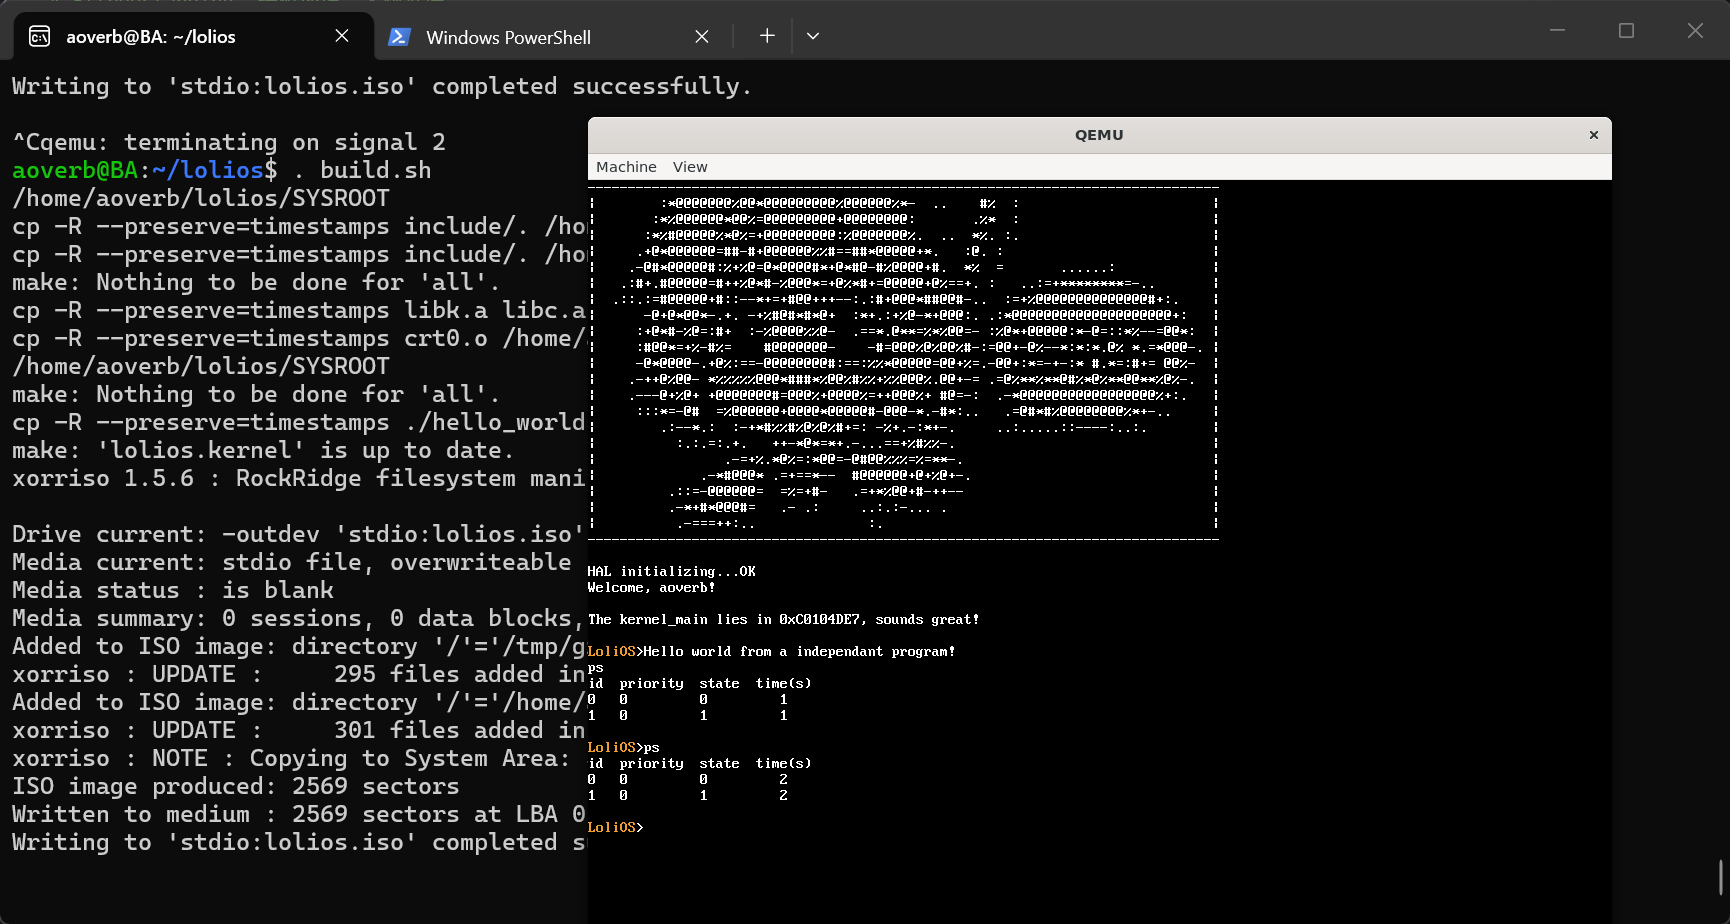
Task: Close the Windows PowerShell tab
Action: [702, 37]
